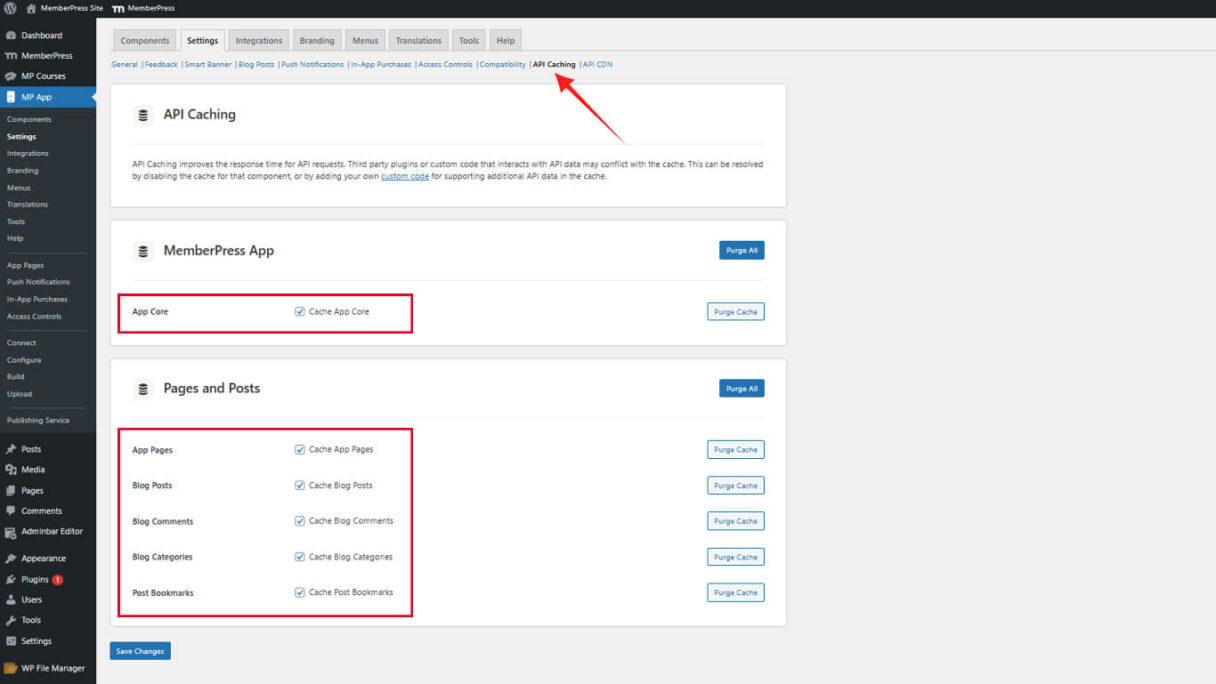The height and width of the screenshot is (684, 1216).
Task: Open WP File Manager from the sidebar icon
Action: point(9,668)
